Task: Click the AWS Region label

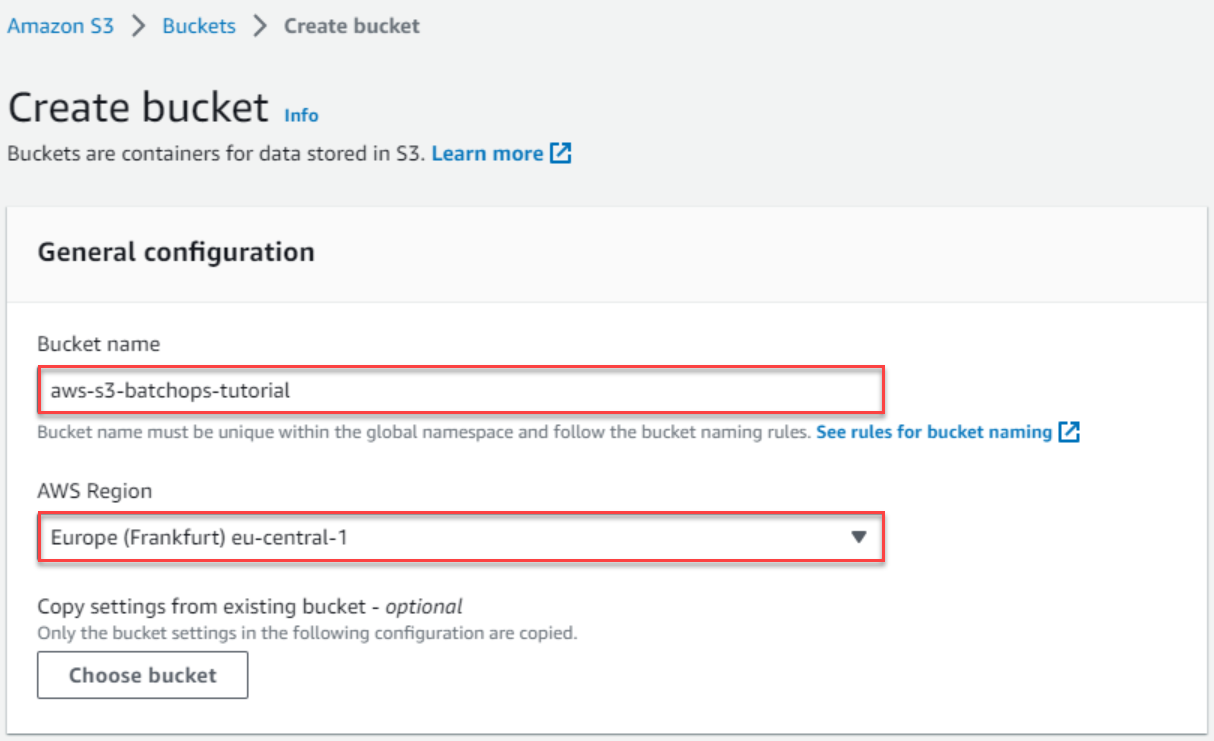Action: tap(95, 491)
